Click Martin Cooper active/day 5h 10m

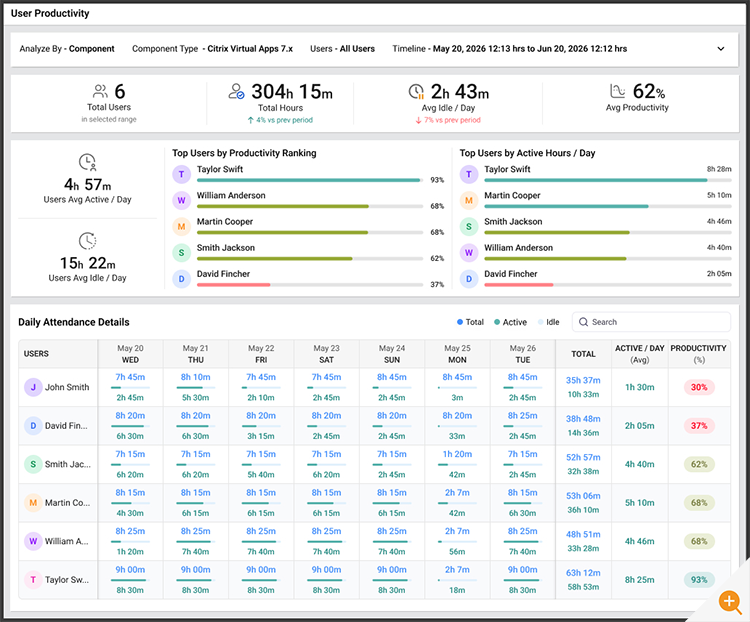coord(640,502)
